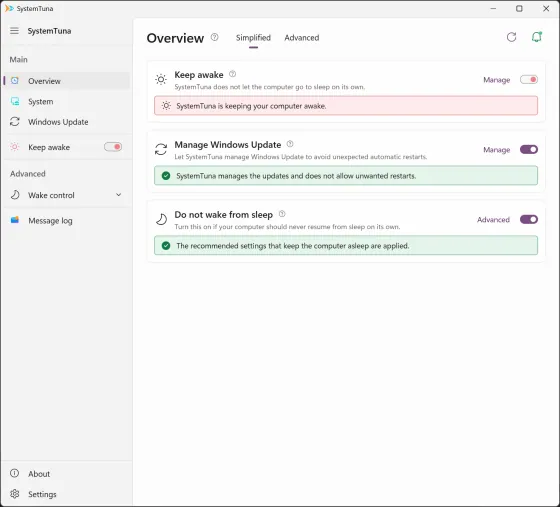Click the Manage Windows Update heading
Image resolution: width=560 pixels, height=507 pixels.
coord(228,145)
